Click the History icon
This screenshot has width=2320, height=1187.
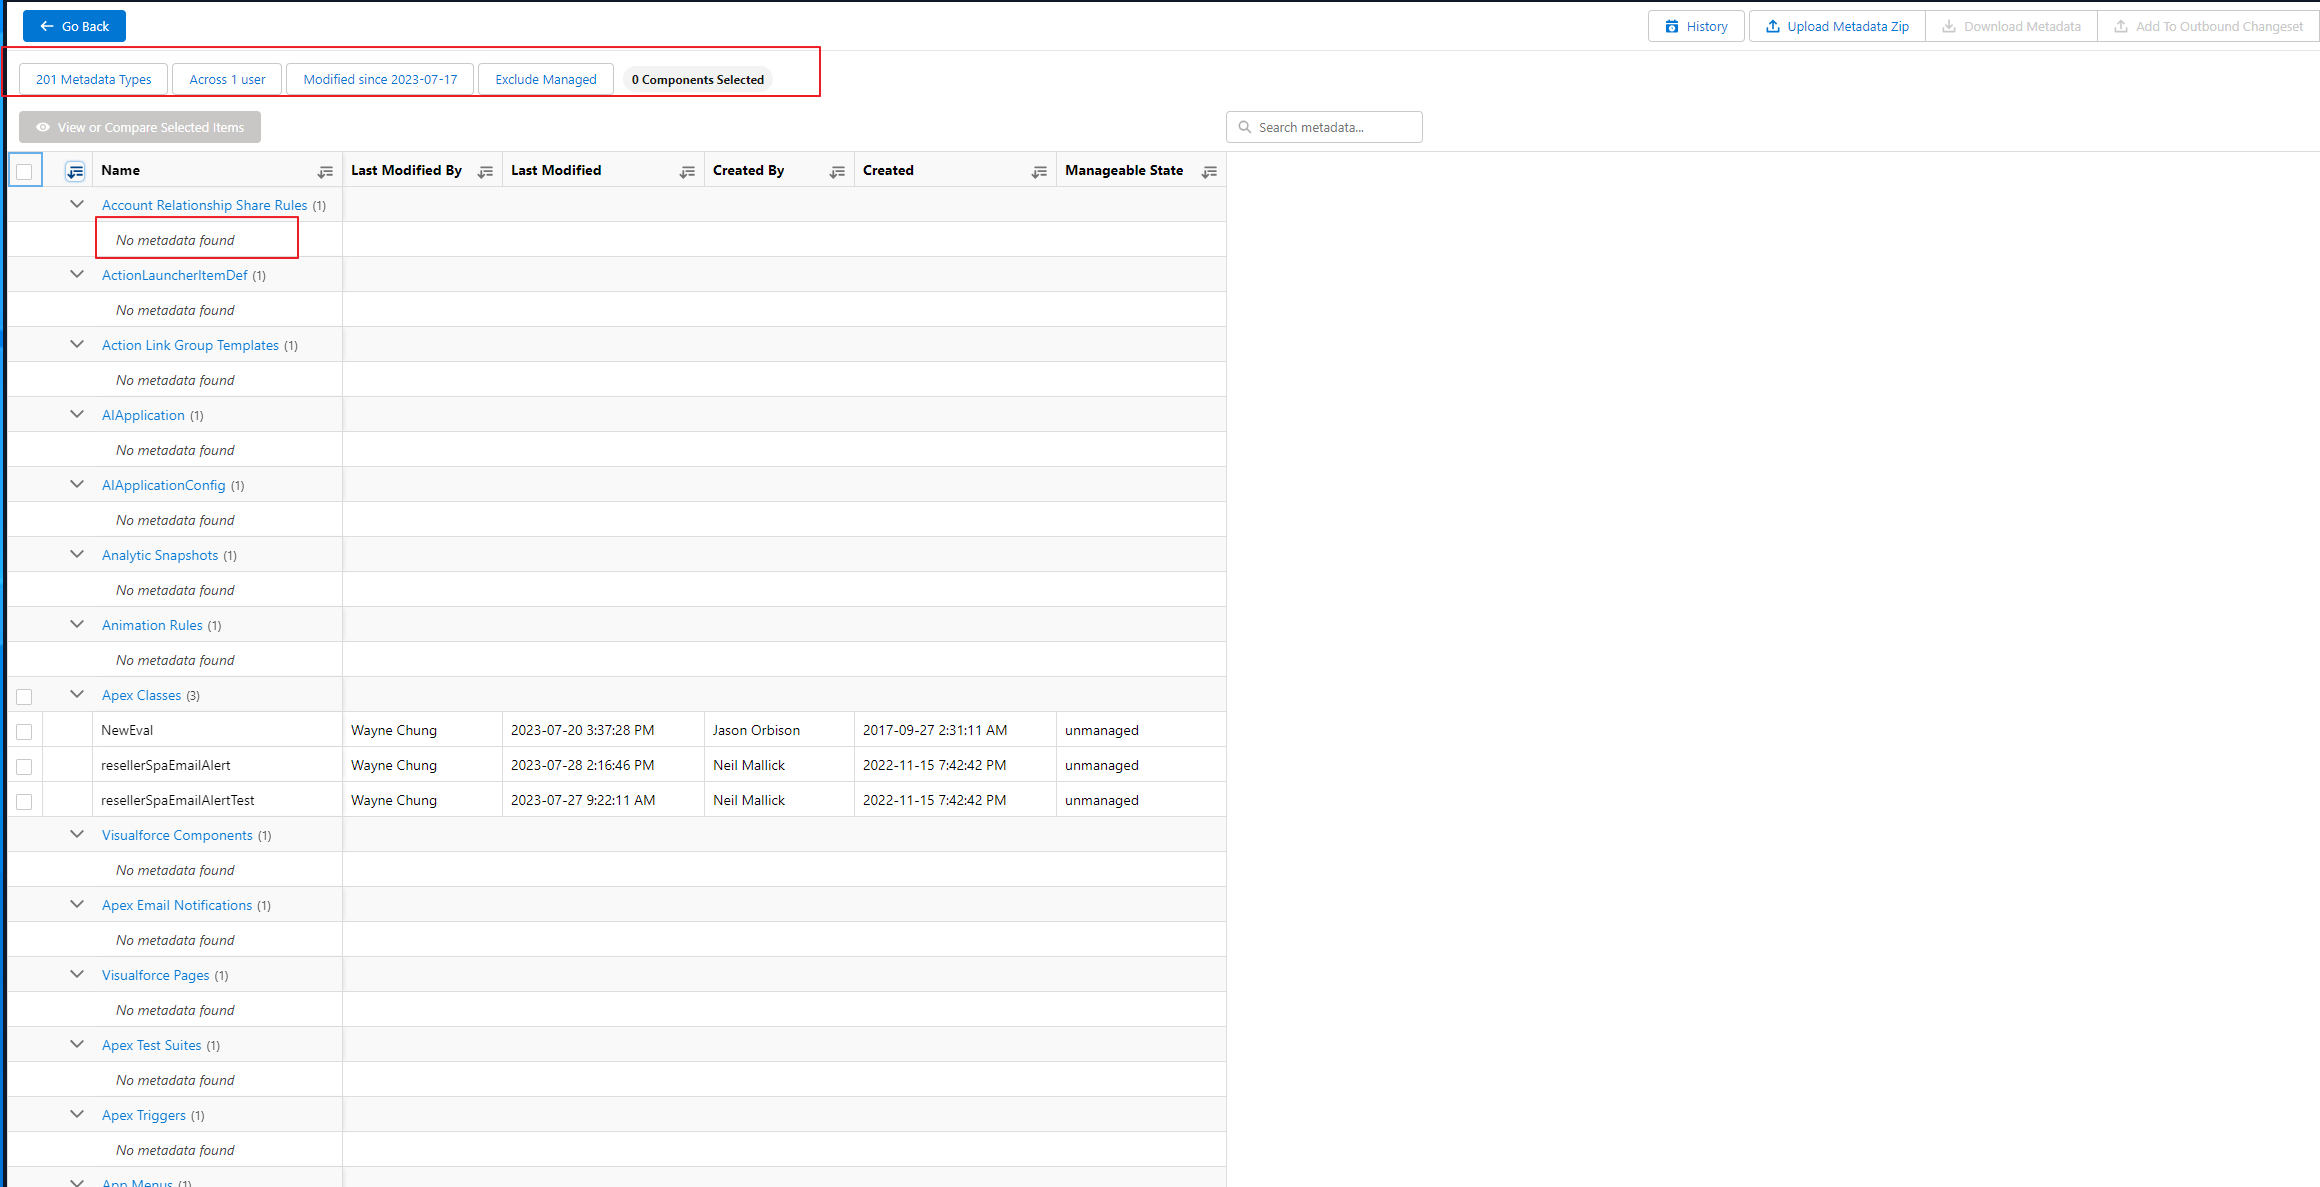click(x=1670, y=25)
